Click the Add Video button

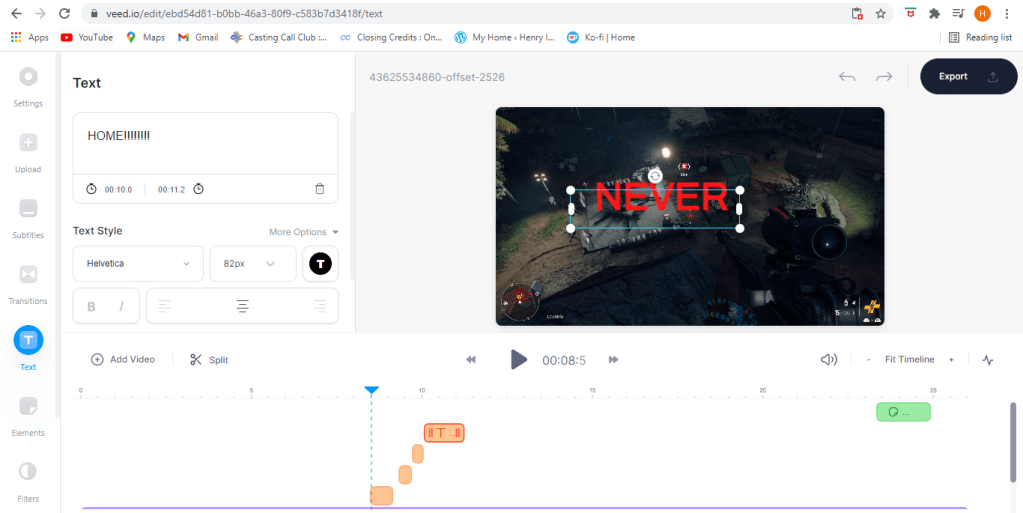[x=123, y=360]
